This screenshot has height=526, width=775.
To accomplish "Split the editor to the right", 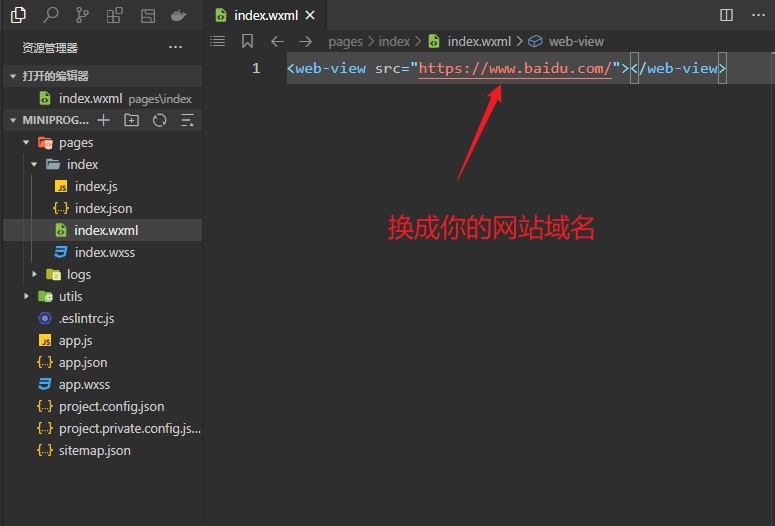I will click(726, 15).
